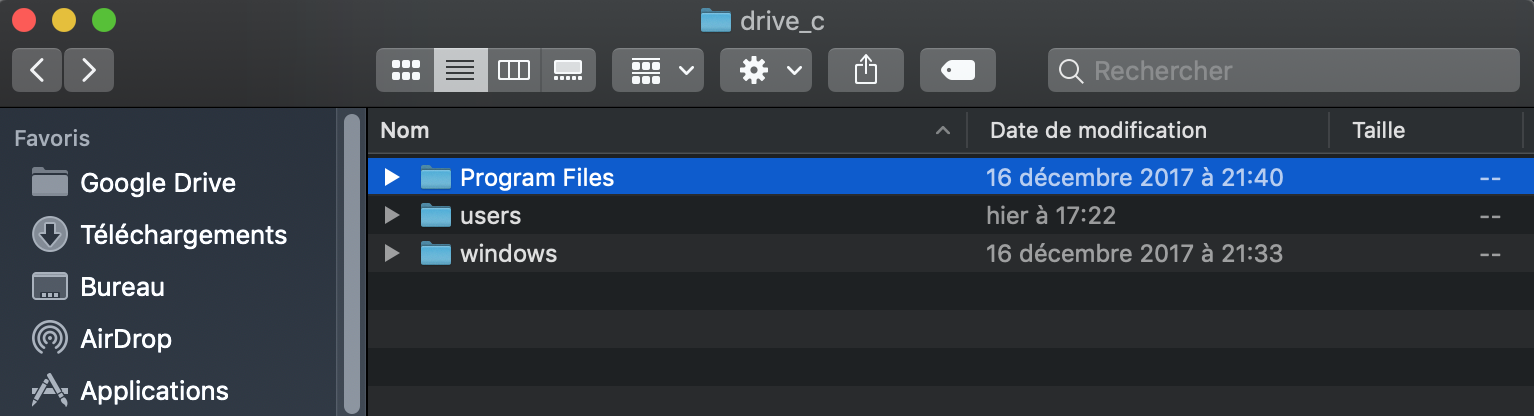
Task: Go forward with the right arrow
Action: 89,70
